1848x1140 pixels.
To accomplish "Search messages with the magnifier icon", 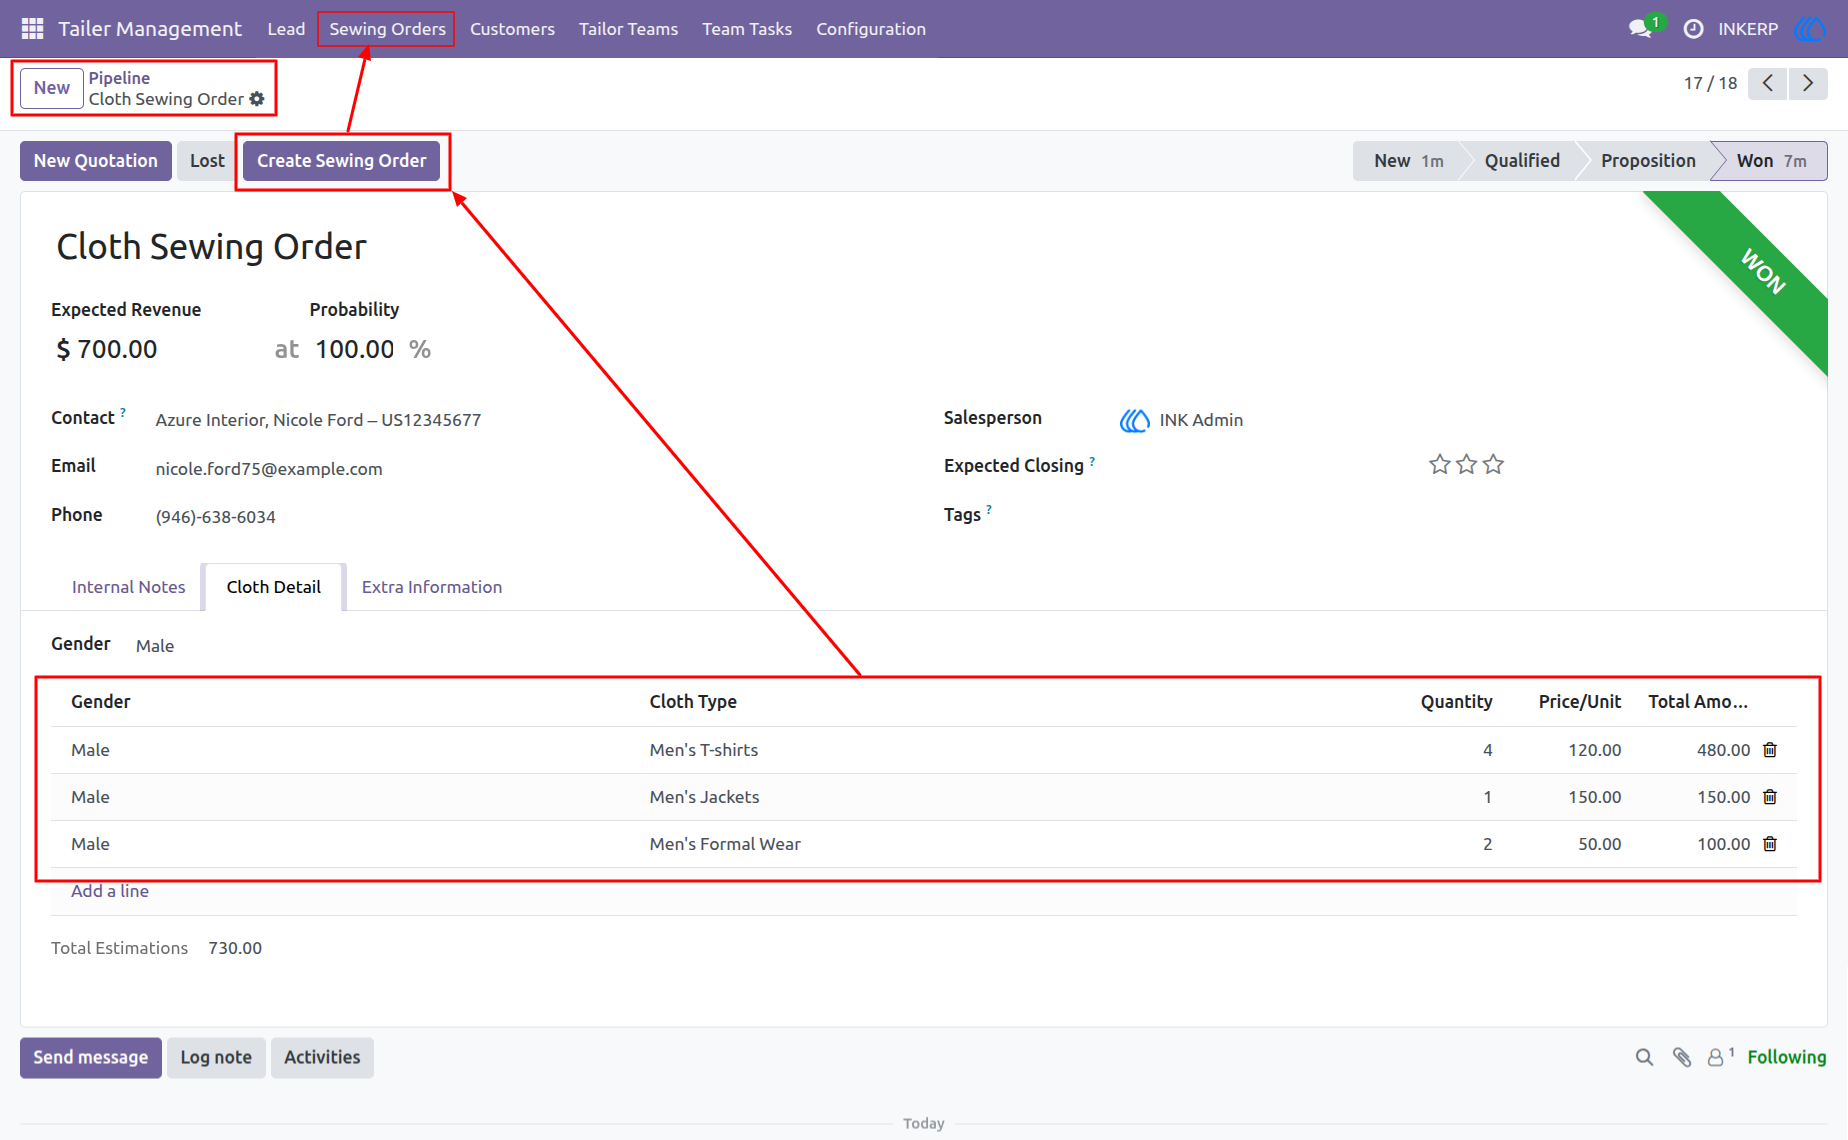I will [1644, 1057].
